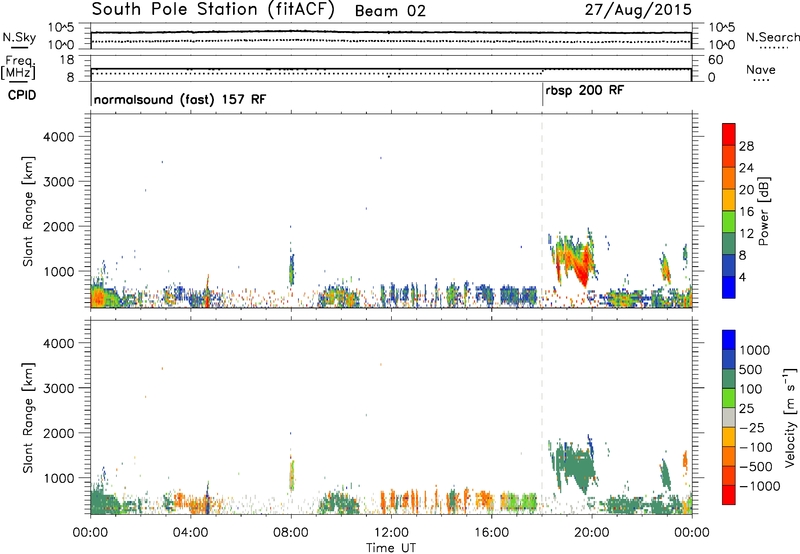Viewport: 800px width, 554px height.
Task: Click the '20:00' time axis label
Action: (x=592, y=533)
